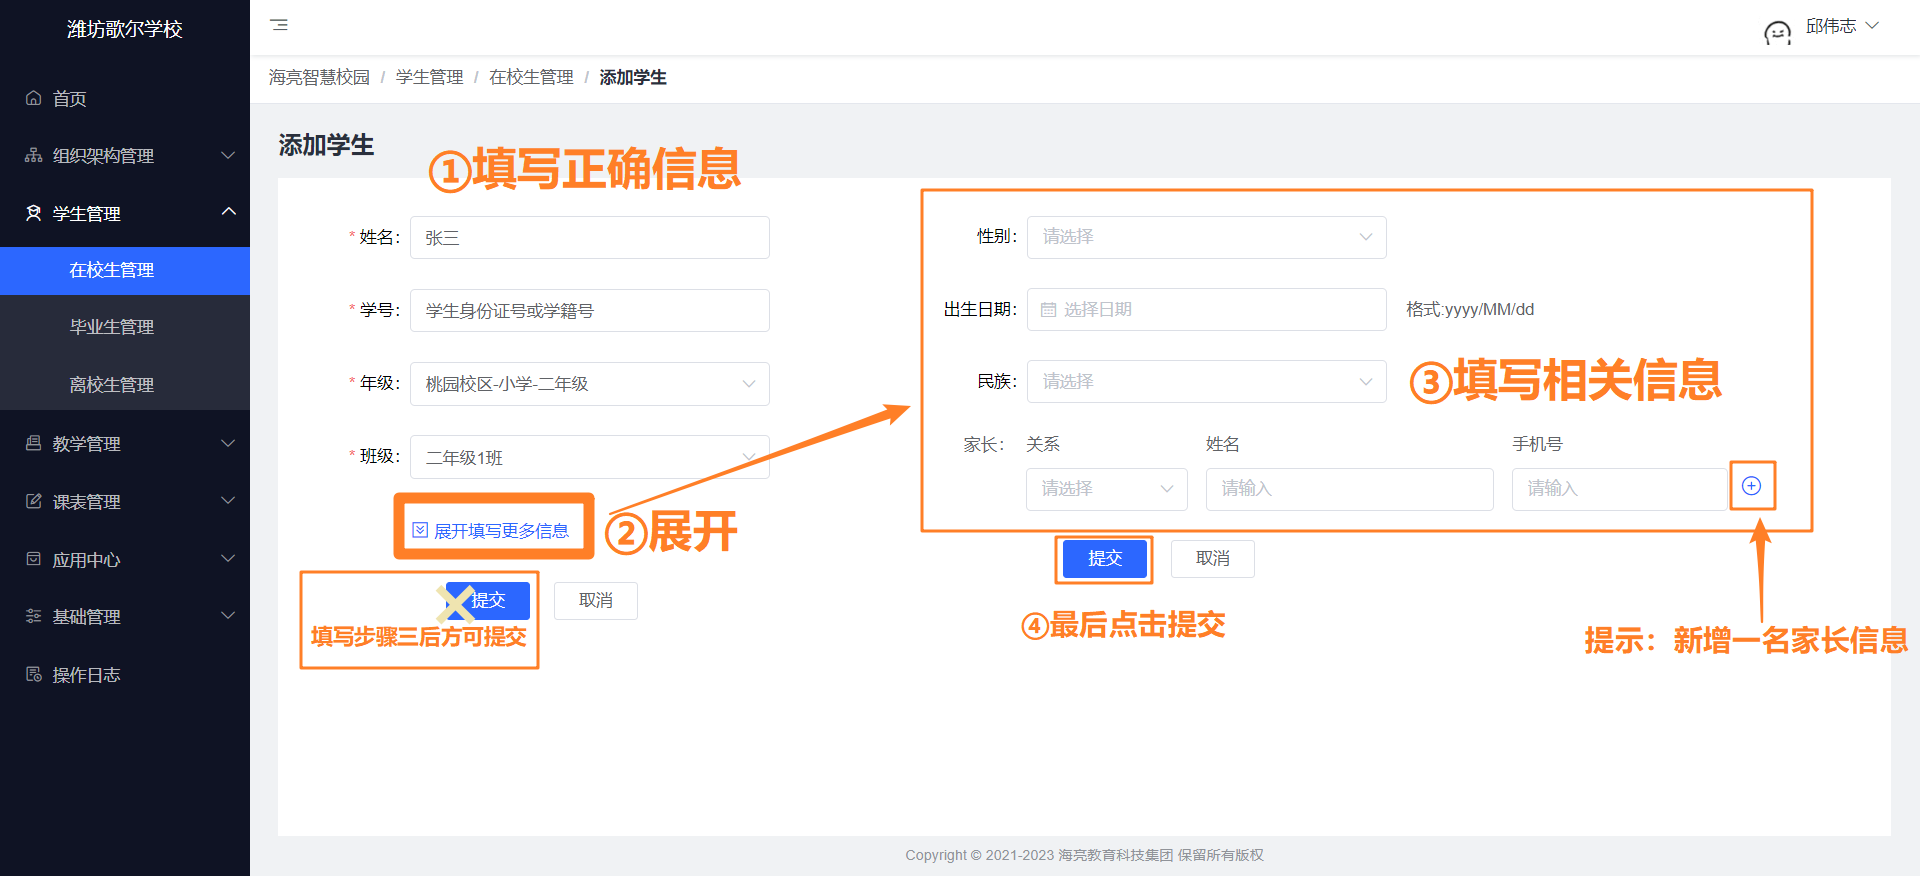Open the 年级 dropdown
Screen dimensions: 1920x876
tap(590, 384)
